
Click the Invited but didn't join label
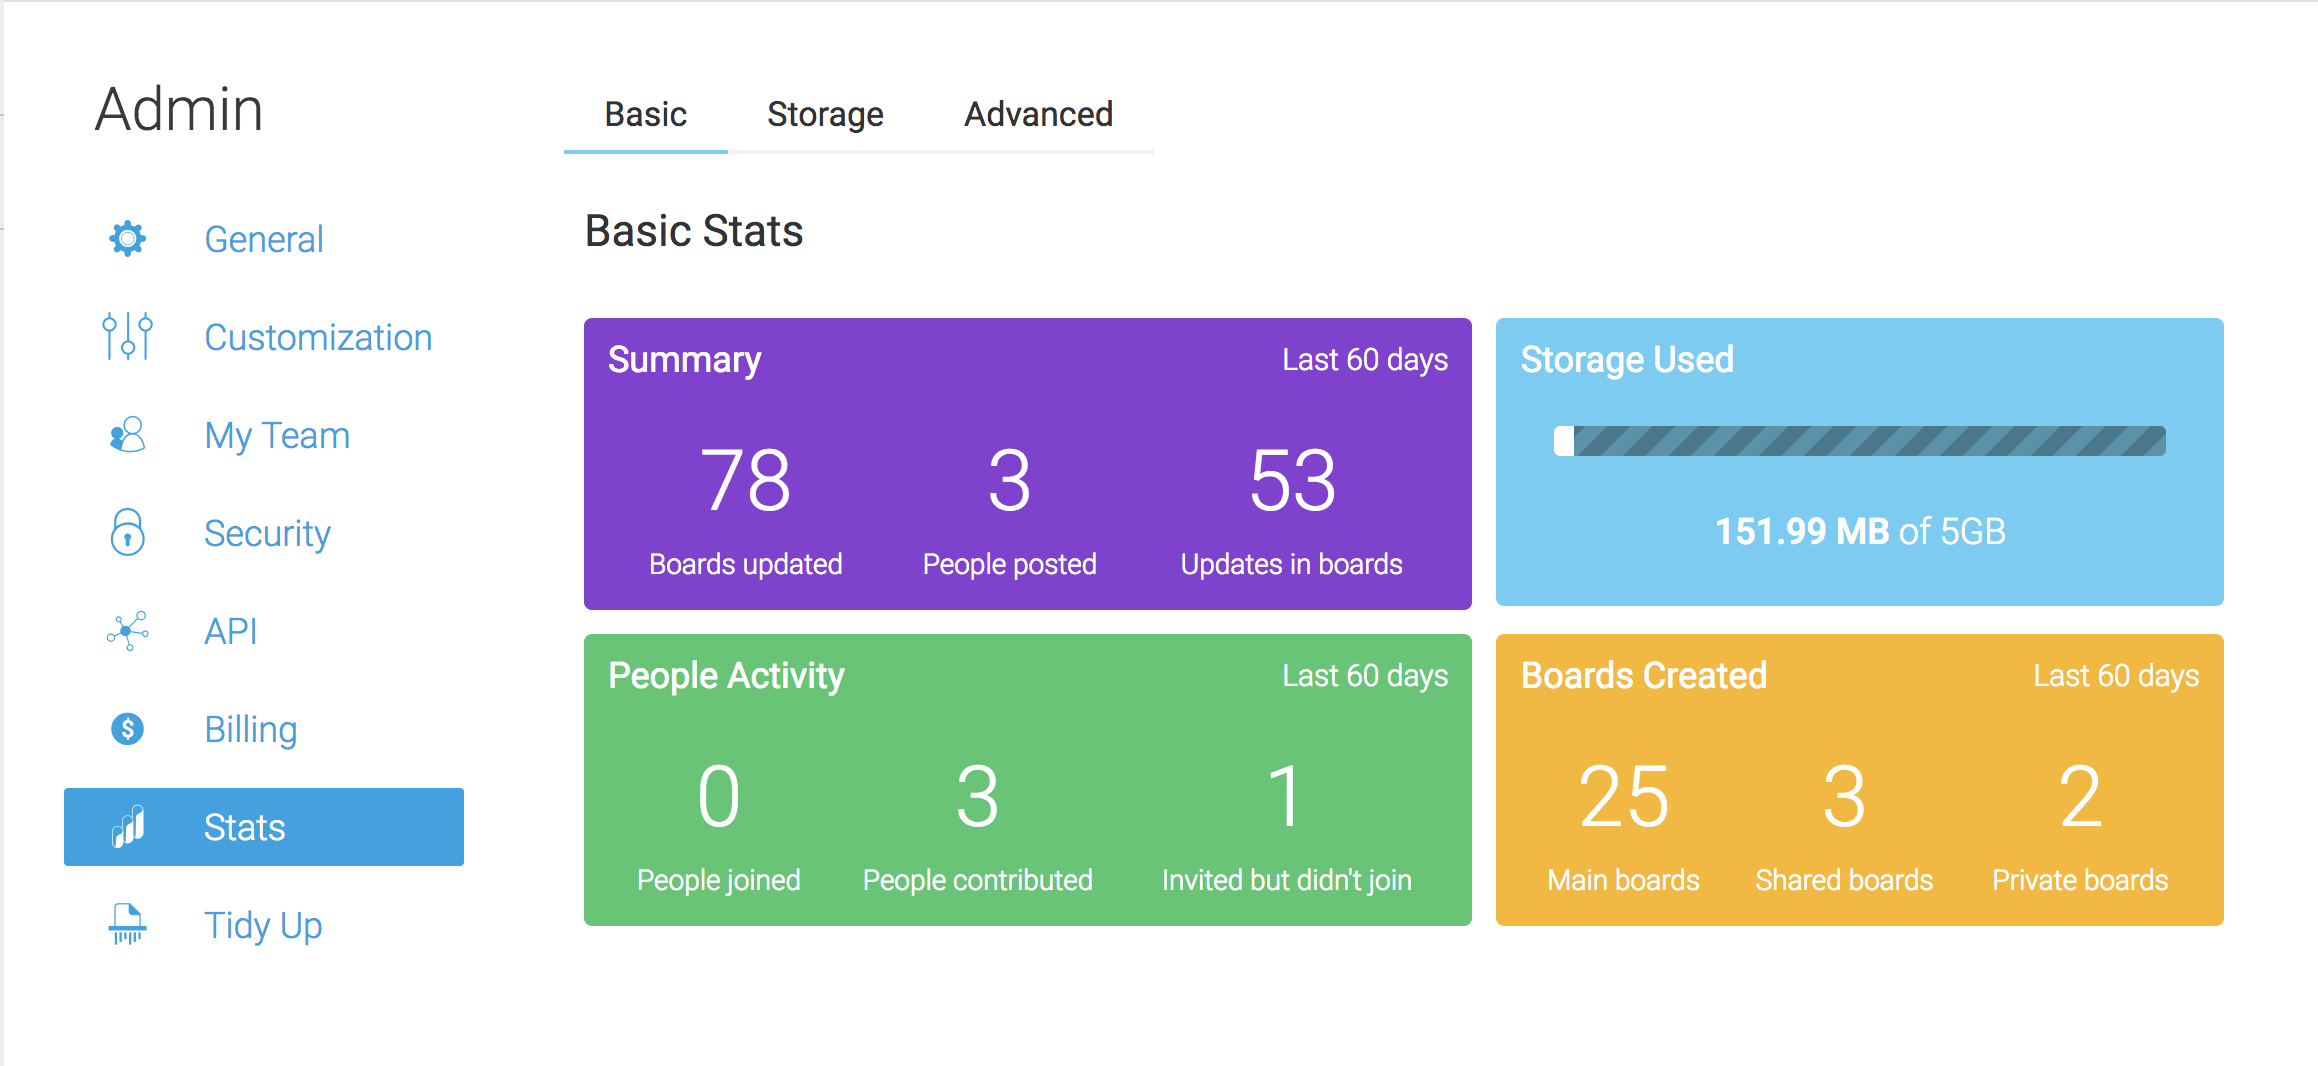tap(1287, 880)
